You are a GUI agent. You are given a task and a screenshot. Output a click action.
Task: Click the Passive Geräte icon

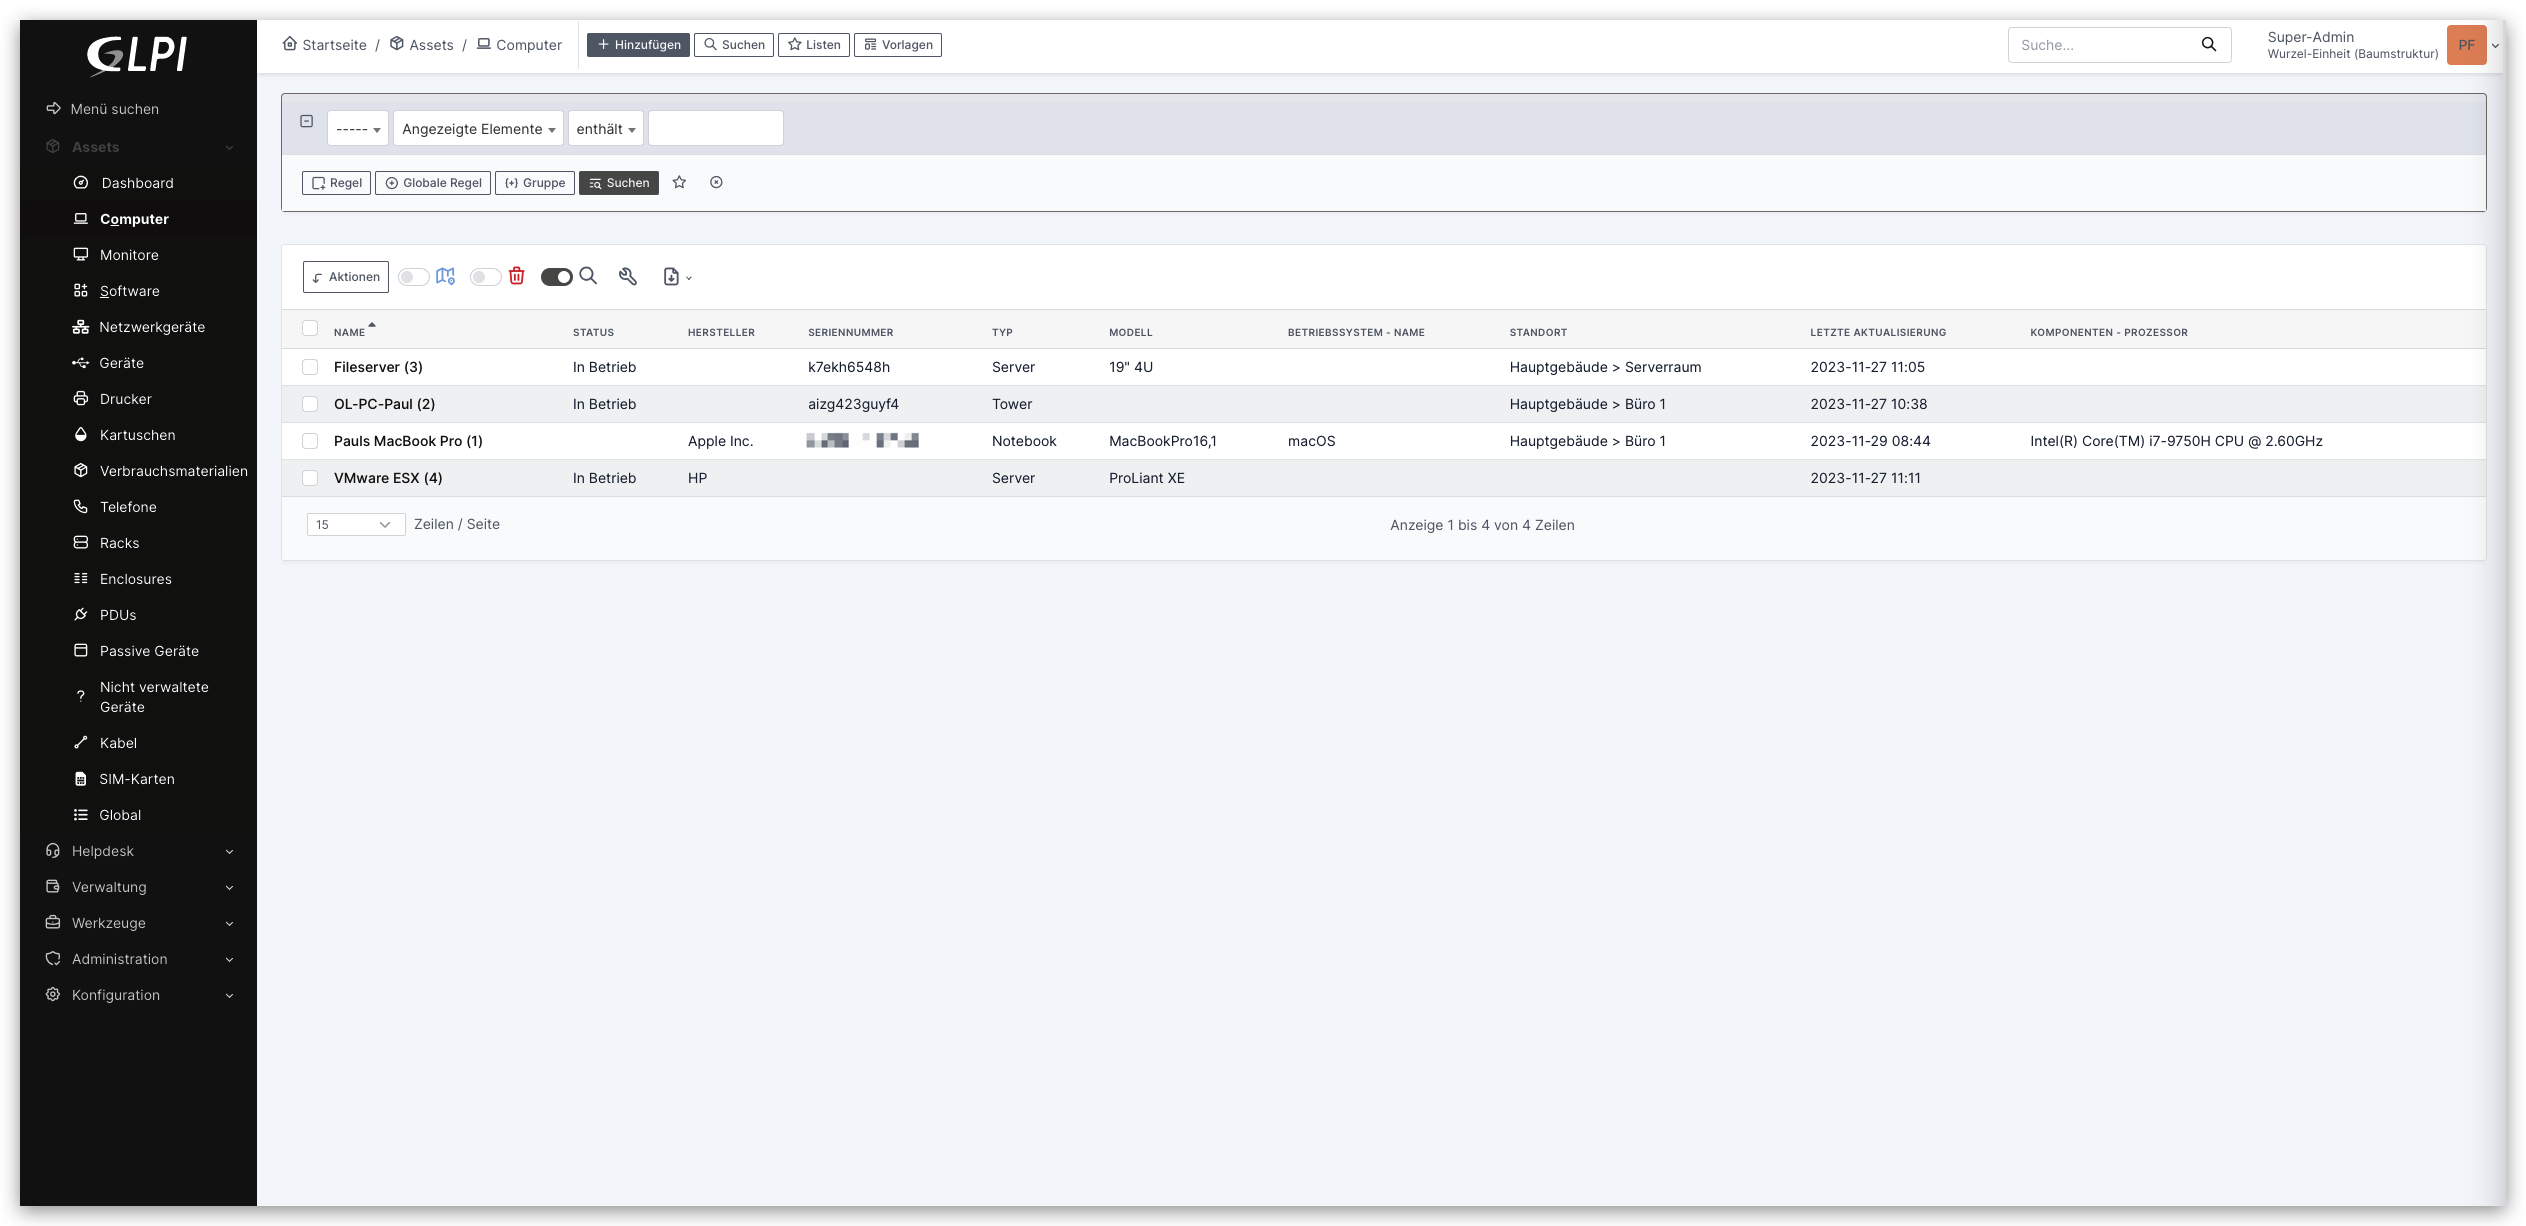pos(81,651)
